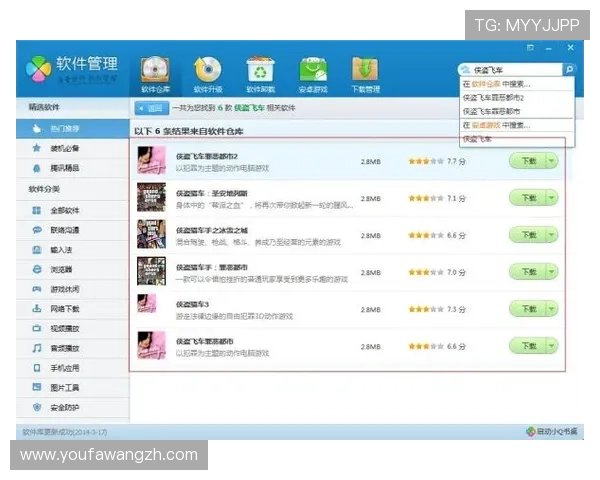Download 侠盗猎车手：罪恶都市
This screenshot has height=480, width=600.
[x=528, y=272]
